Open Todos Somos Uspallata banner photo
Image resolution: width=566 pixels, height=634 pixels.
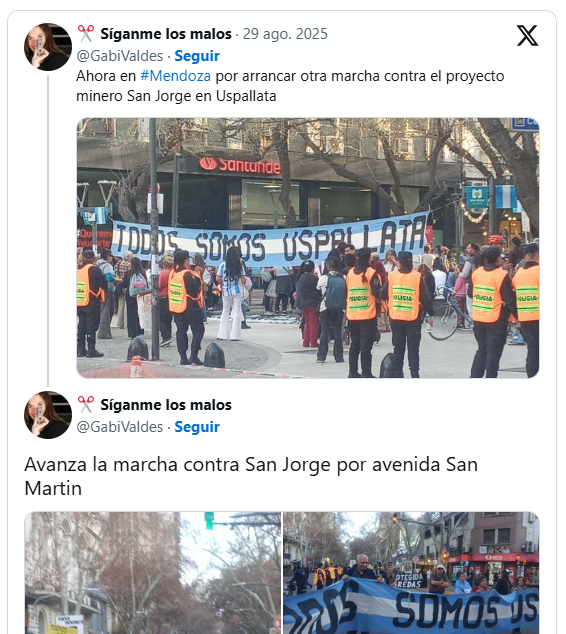click(308, 248)
